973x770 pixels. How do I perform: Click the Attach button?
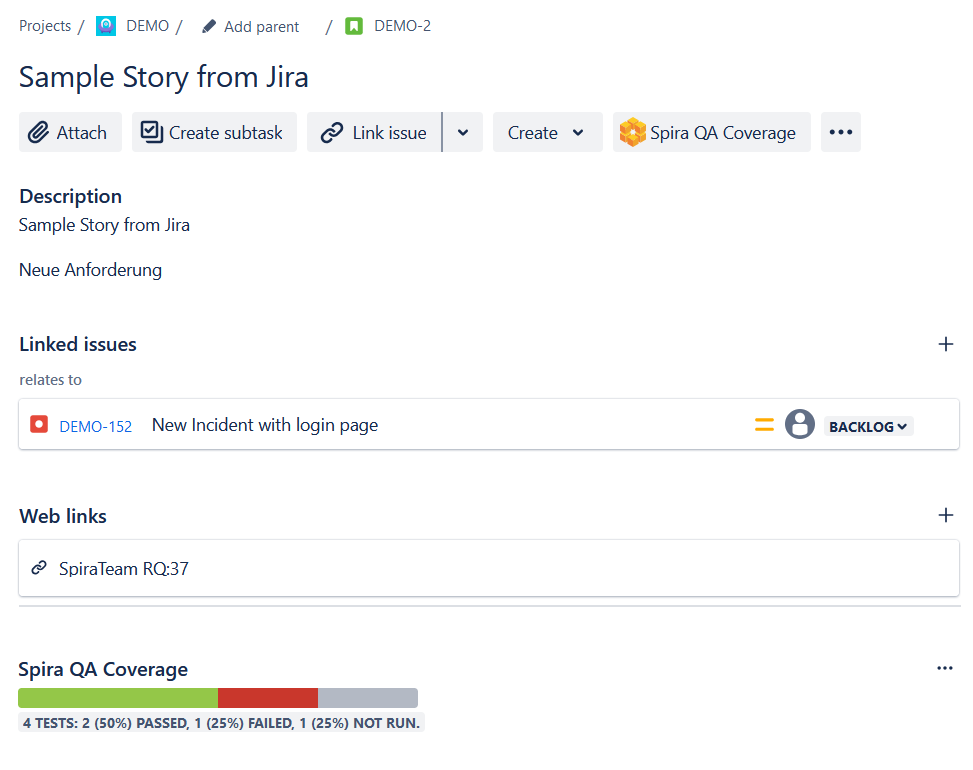click(x=70, y=132)
